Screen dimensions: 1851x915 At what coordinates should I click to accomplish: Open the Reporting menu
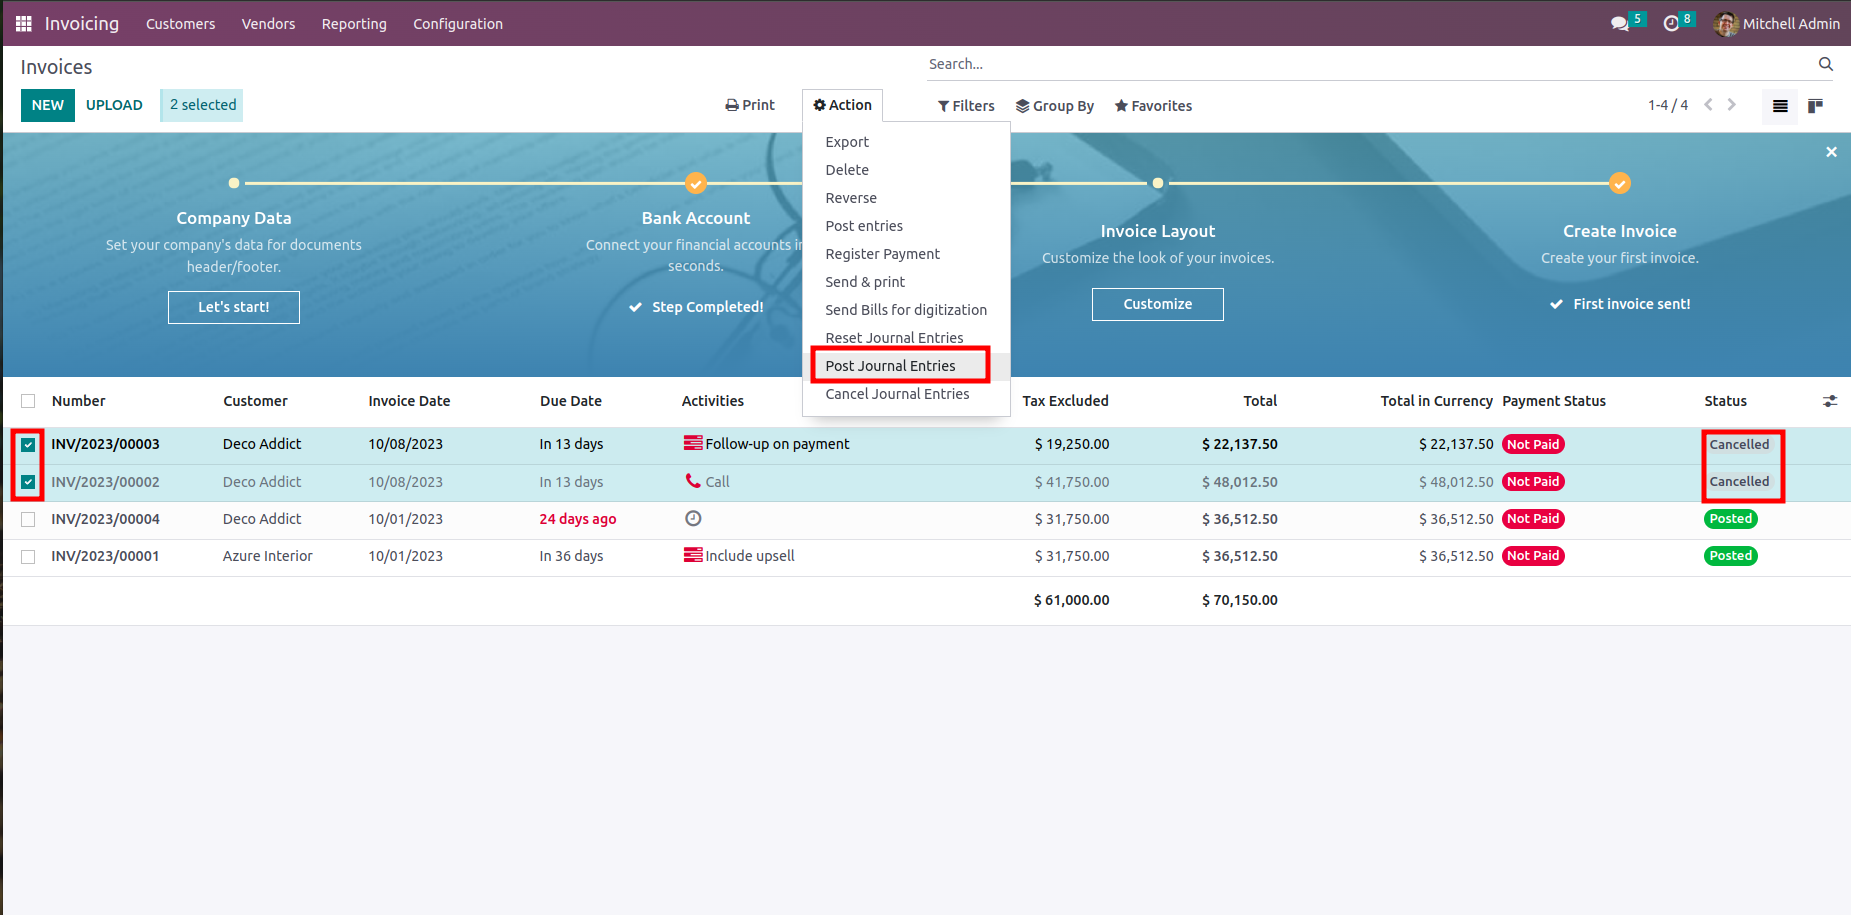click(354, 24)
